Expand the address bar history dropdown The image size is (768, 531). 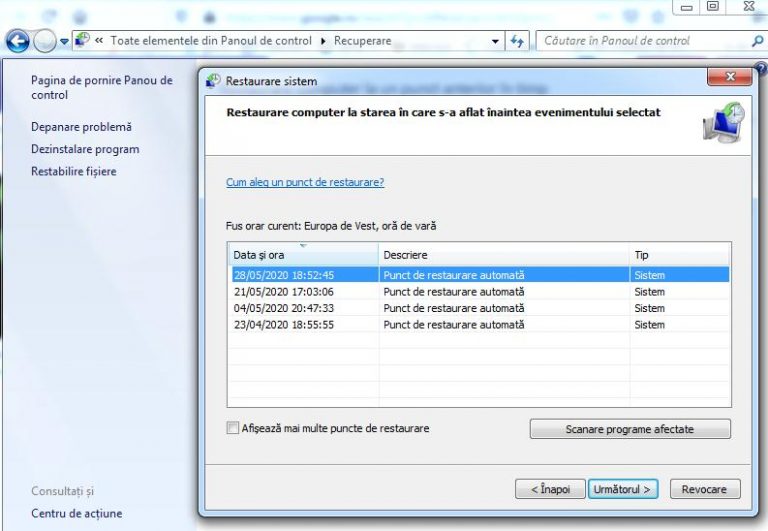click(496, 41)
